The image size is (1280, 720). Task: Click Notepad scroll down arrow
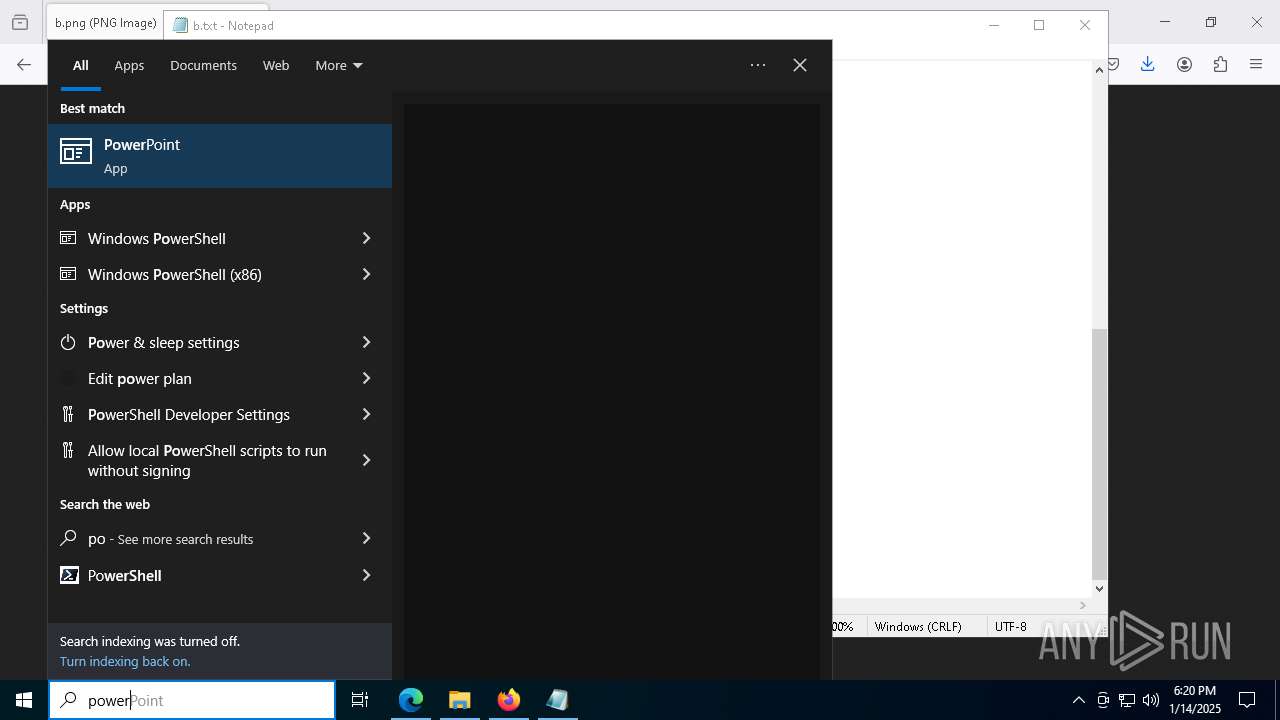coord(1099,589)
